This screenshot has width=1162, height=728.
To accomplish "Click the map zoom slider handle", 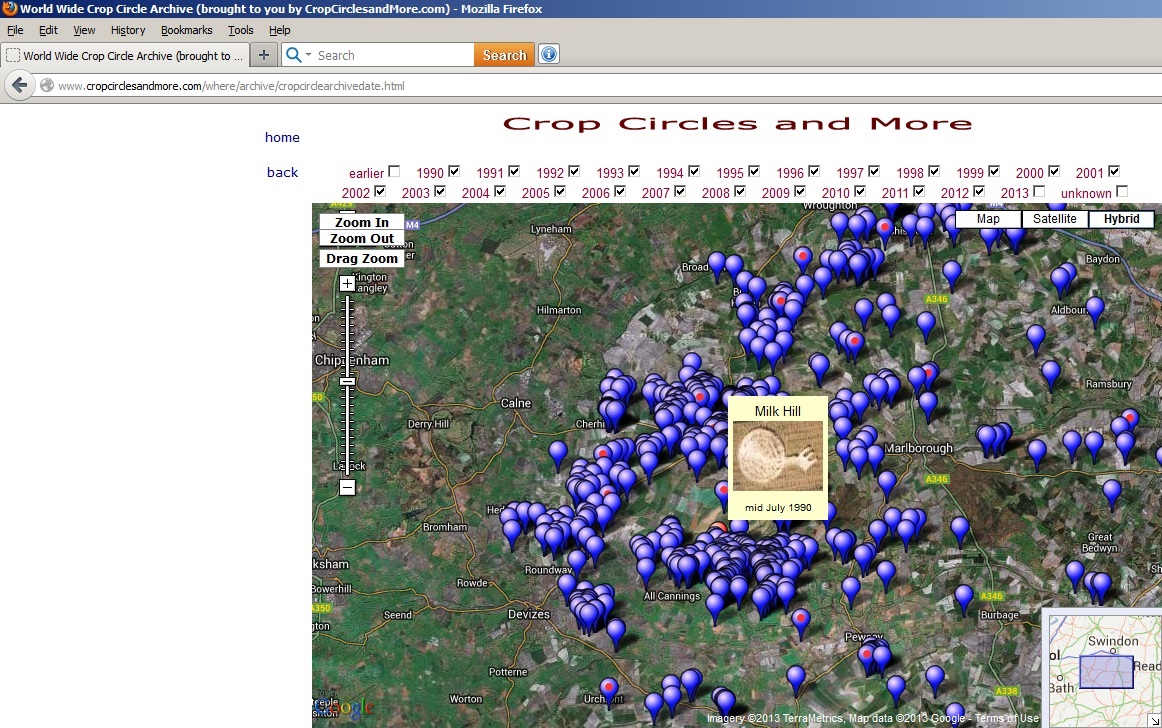I will click(347, 381).
